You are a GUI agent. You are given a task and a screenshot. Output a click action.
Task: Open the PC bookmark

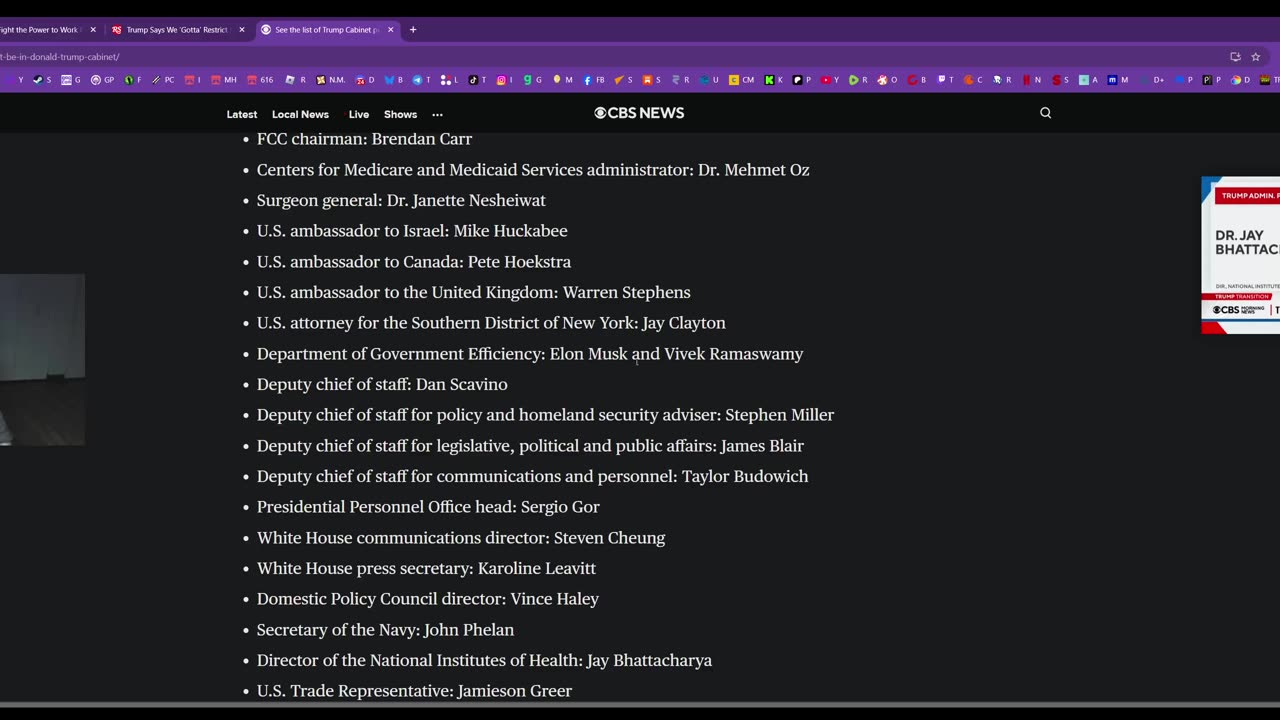coord(163,80)
